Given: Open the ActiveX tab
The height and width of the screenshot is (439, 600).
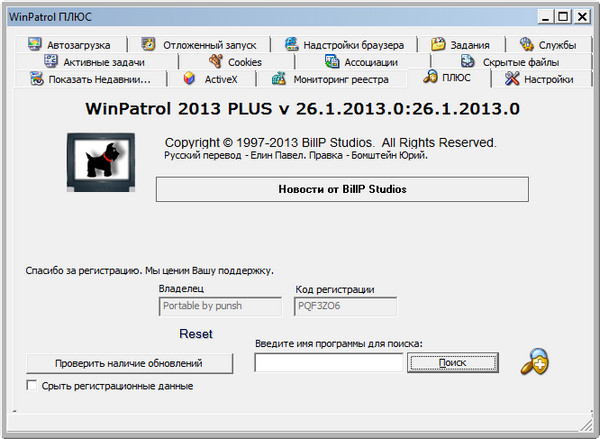Looking at the screenshot, I should [x=212, y=79].
